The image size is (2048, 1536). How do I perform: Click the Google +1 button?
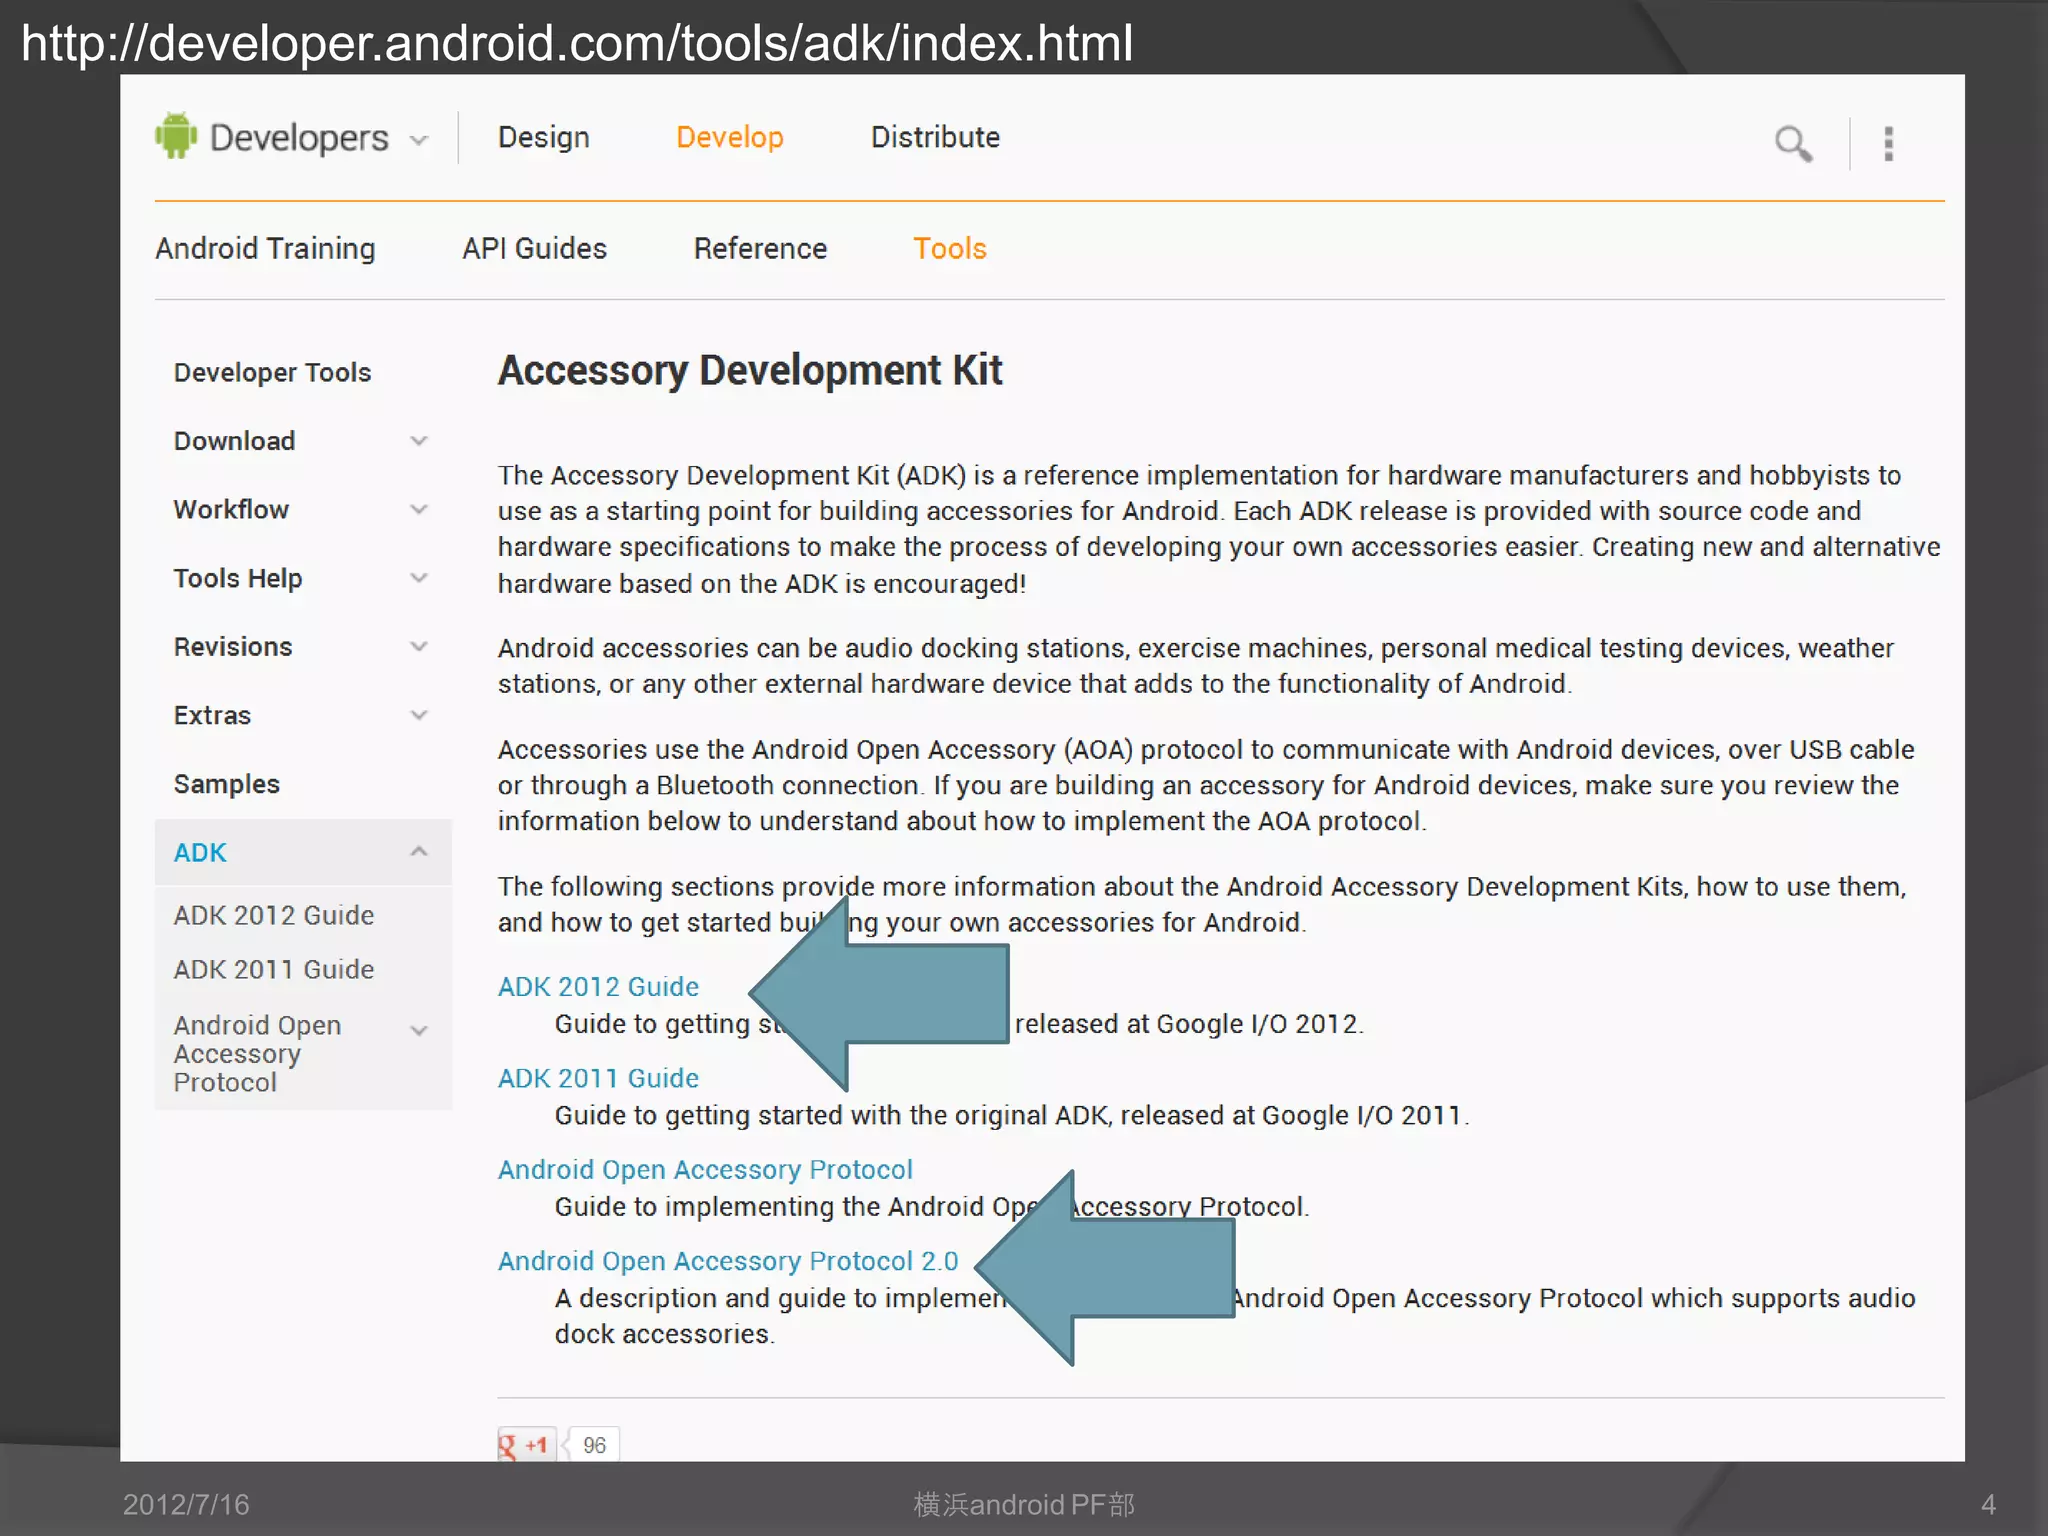526,1444
